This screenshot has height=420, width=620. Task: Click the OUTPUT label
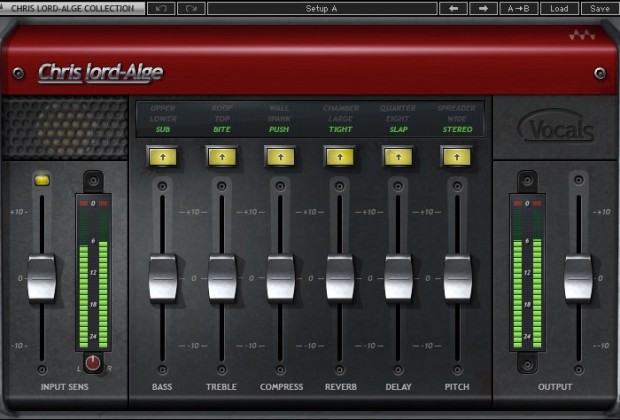555,387
